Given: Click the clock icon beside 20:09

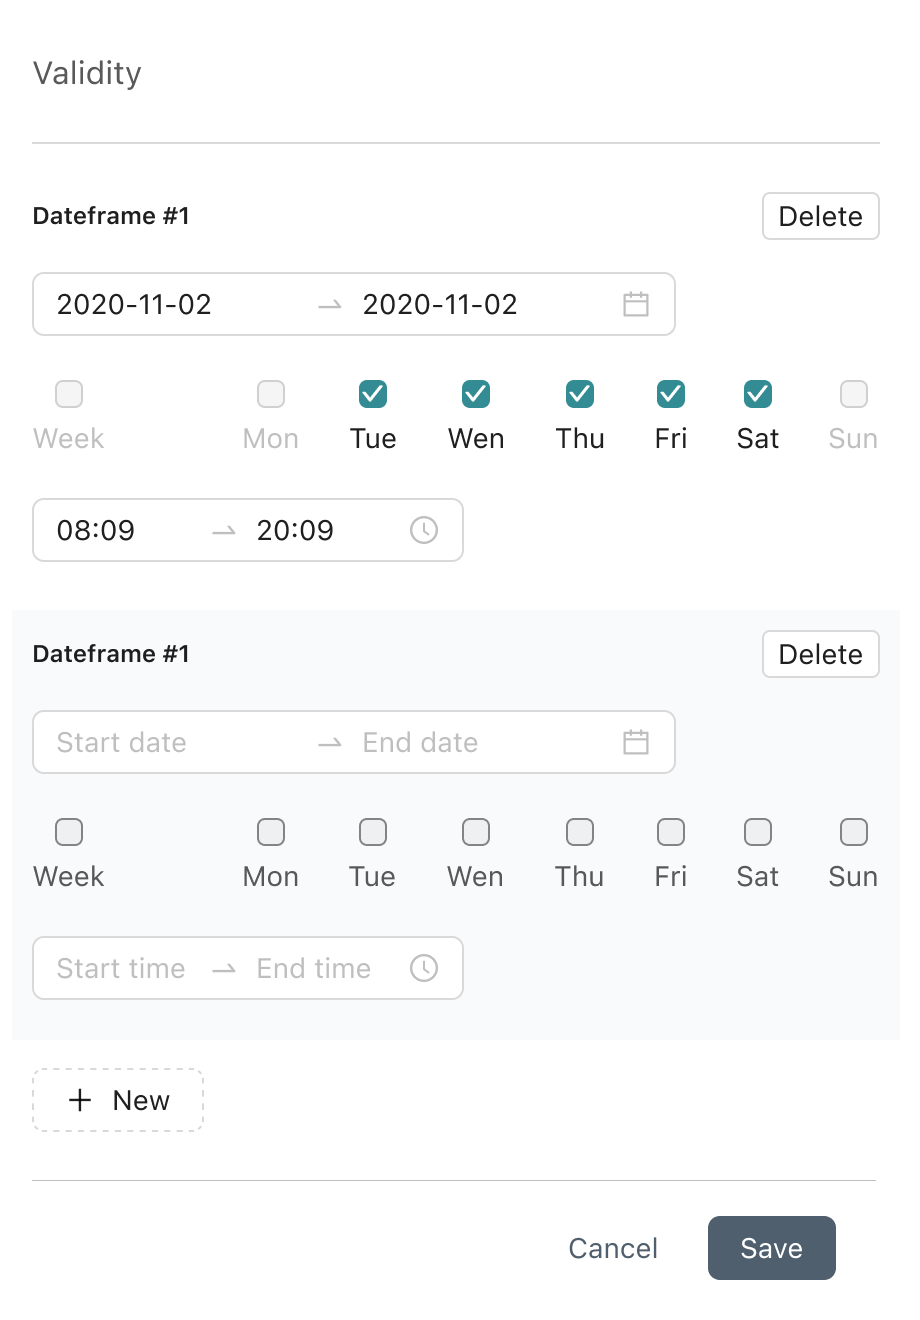Looking at the screenshot, I should (424, 530).
